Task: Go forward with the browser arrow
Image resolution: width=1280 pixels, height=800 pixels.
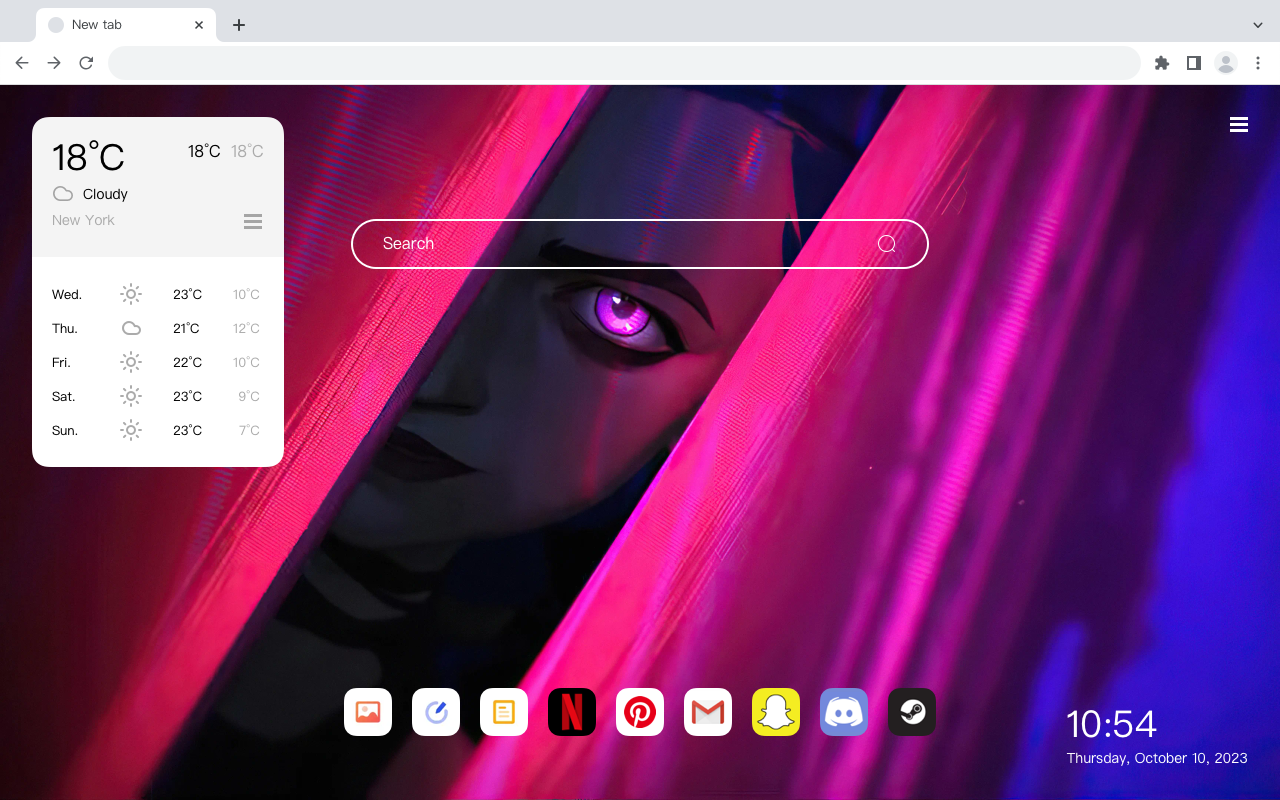Action: point(54,63)
